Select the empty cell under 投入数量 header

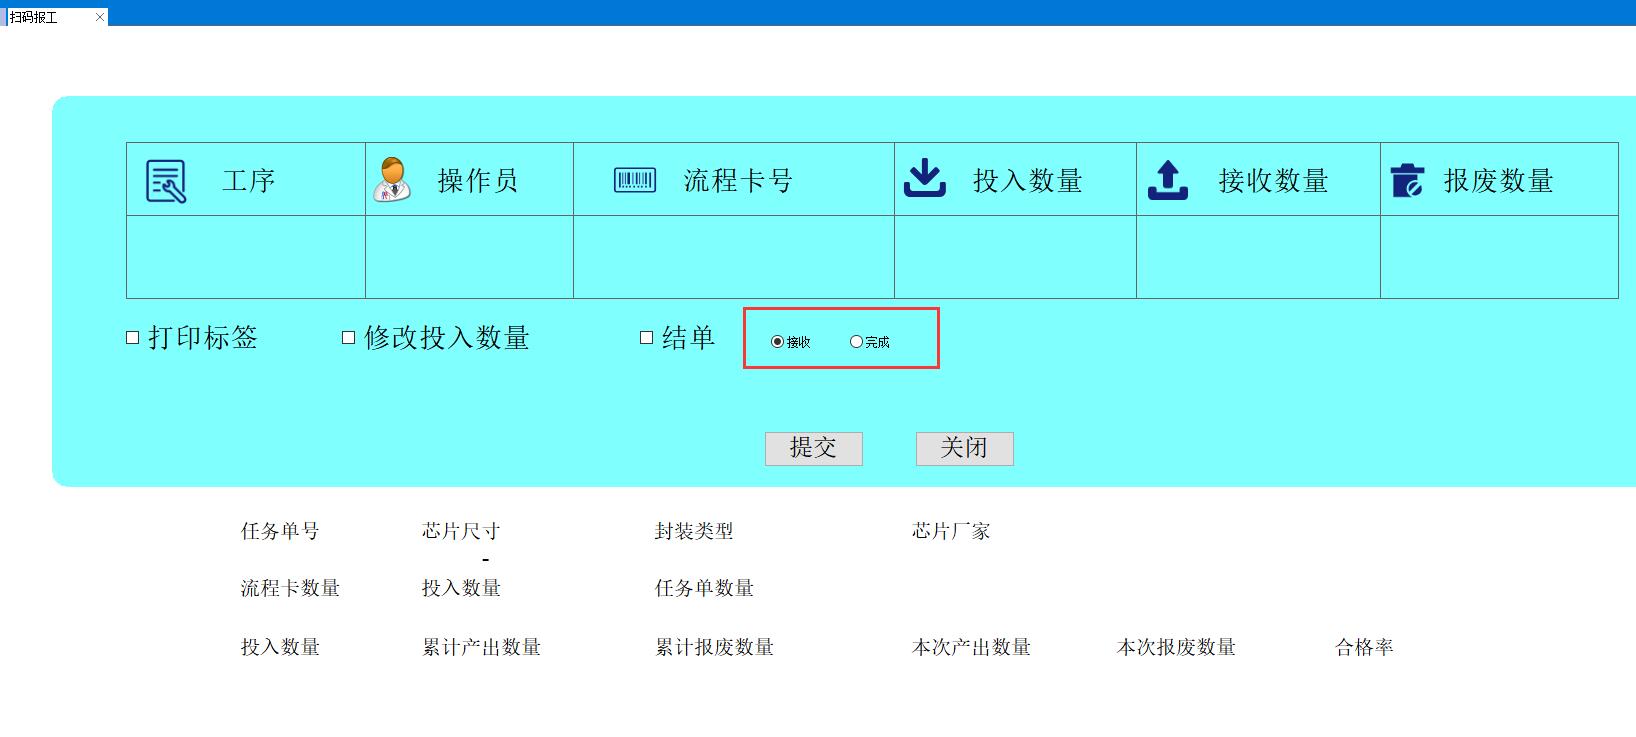tap(1015, 257)
